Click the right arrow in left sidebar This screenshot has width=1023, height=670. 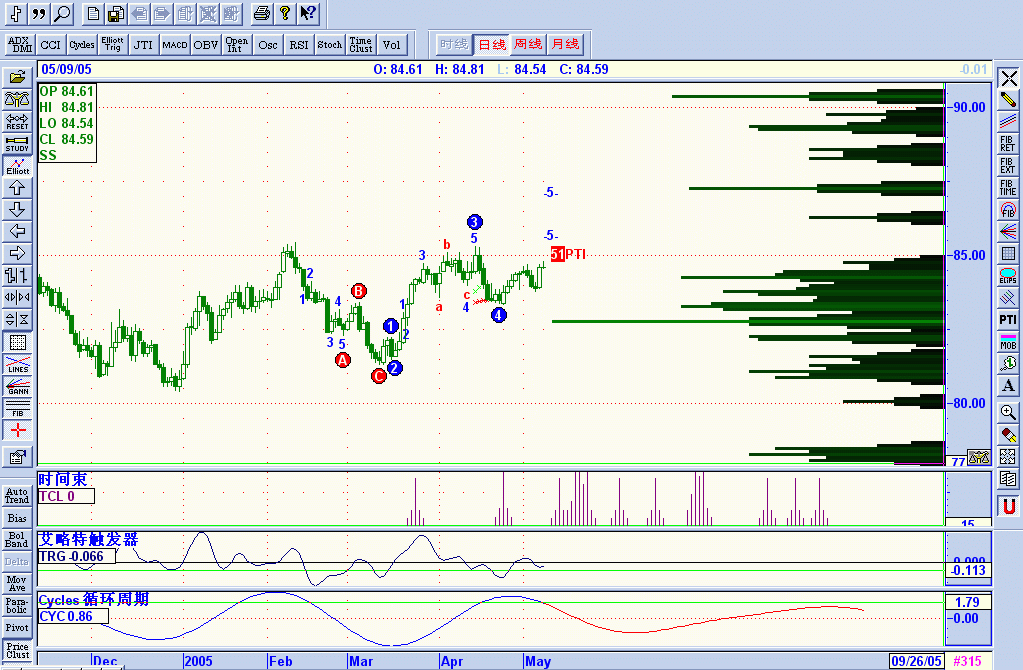[x=17, y=253]
